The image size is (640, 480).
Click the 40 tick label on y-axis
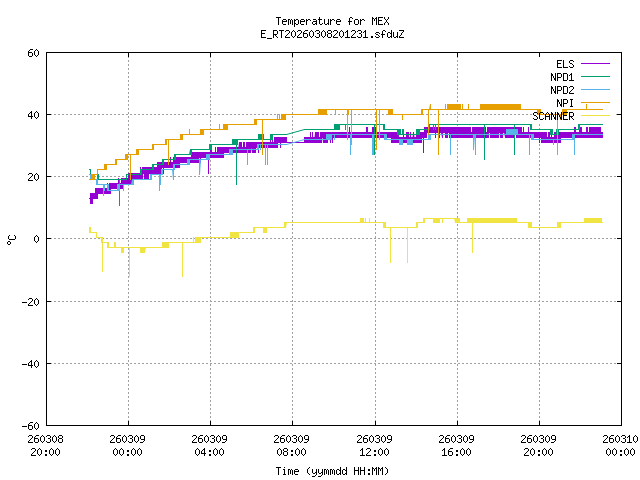pyautogui.click(x=33, y=115)
